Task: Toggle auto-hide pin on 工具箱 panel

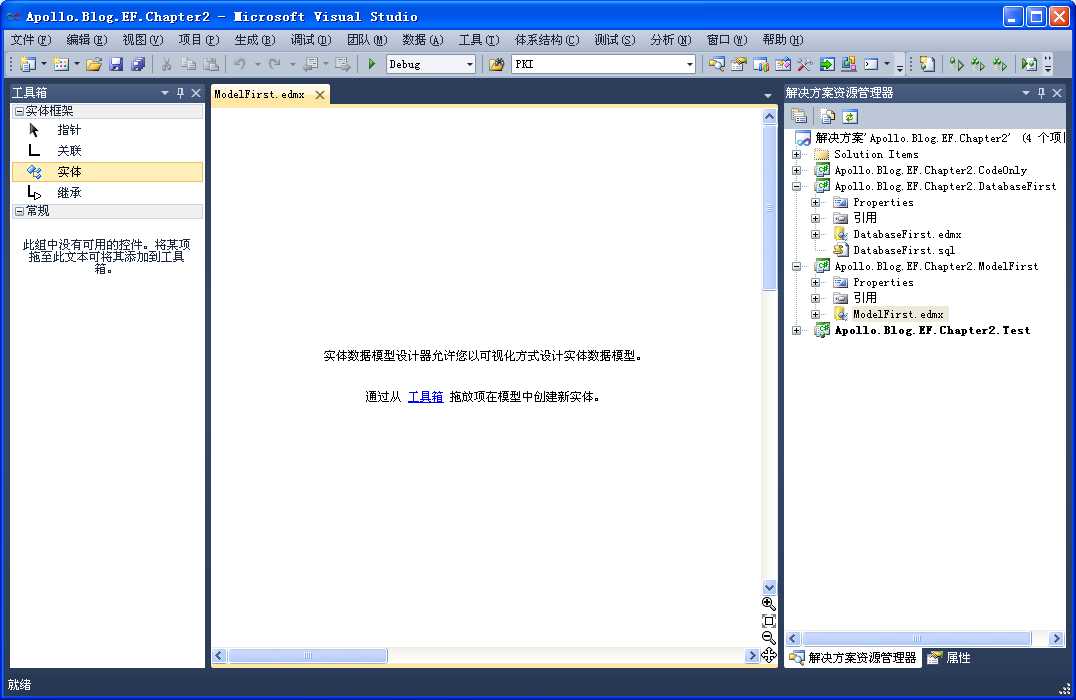Action: click(180, 93)
